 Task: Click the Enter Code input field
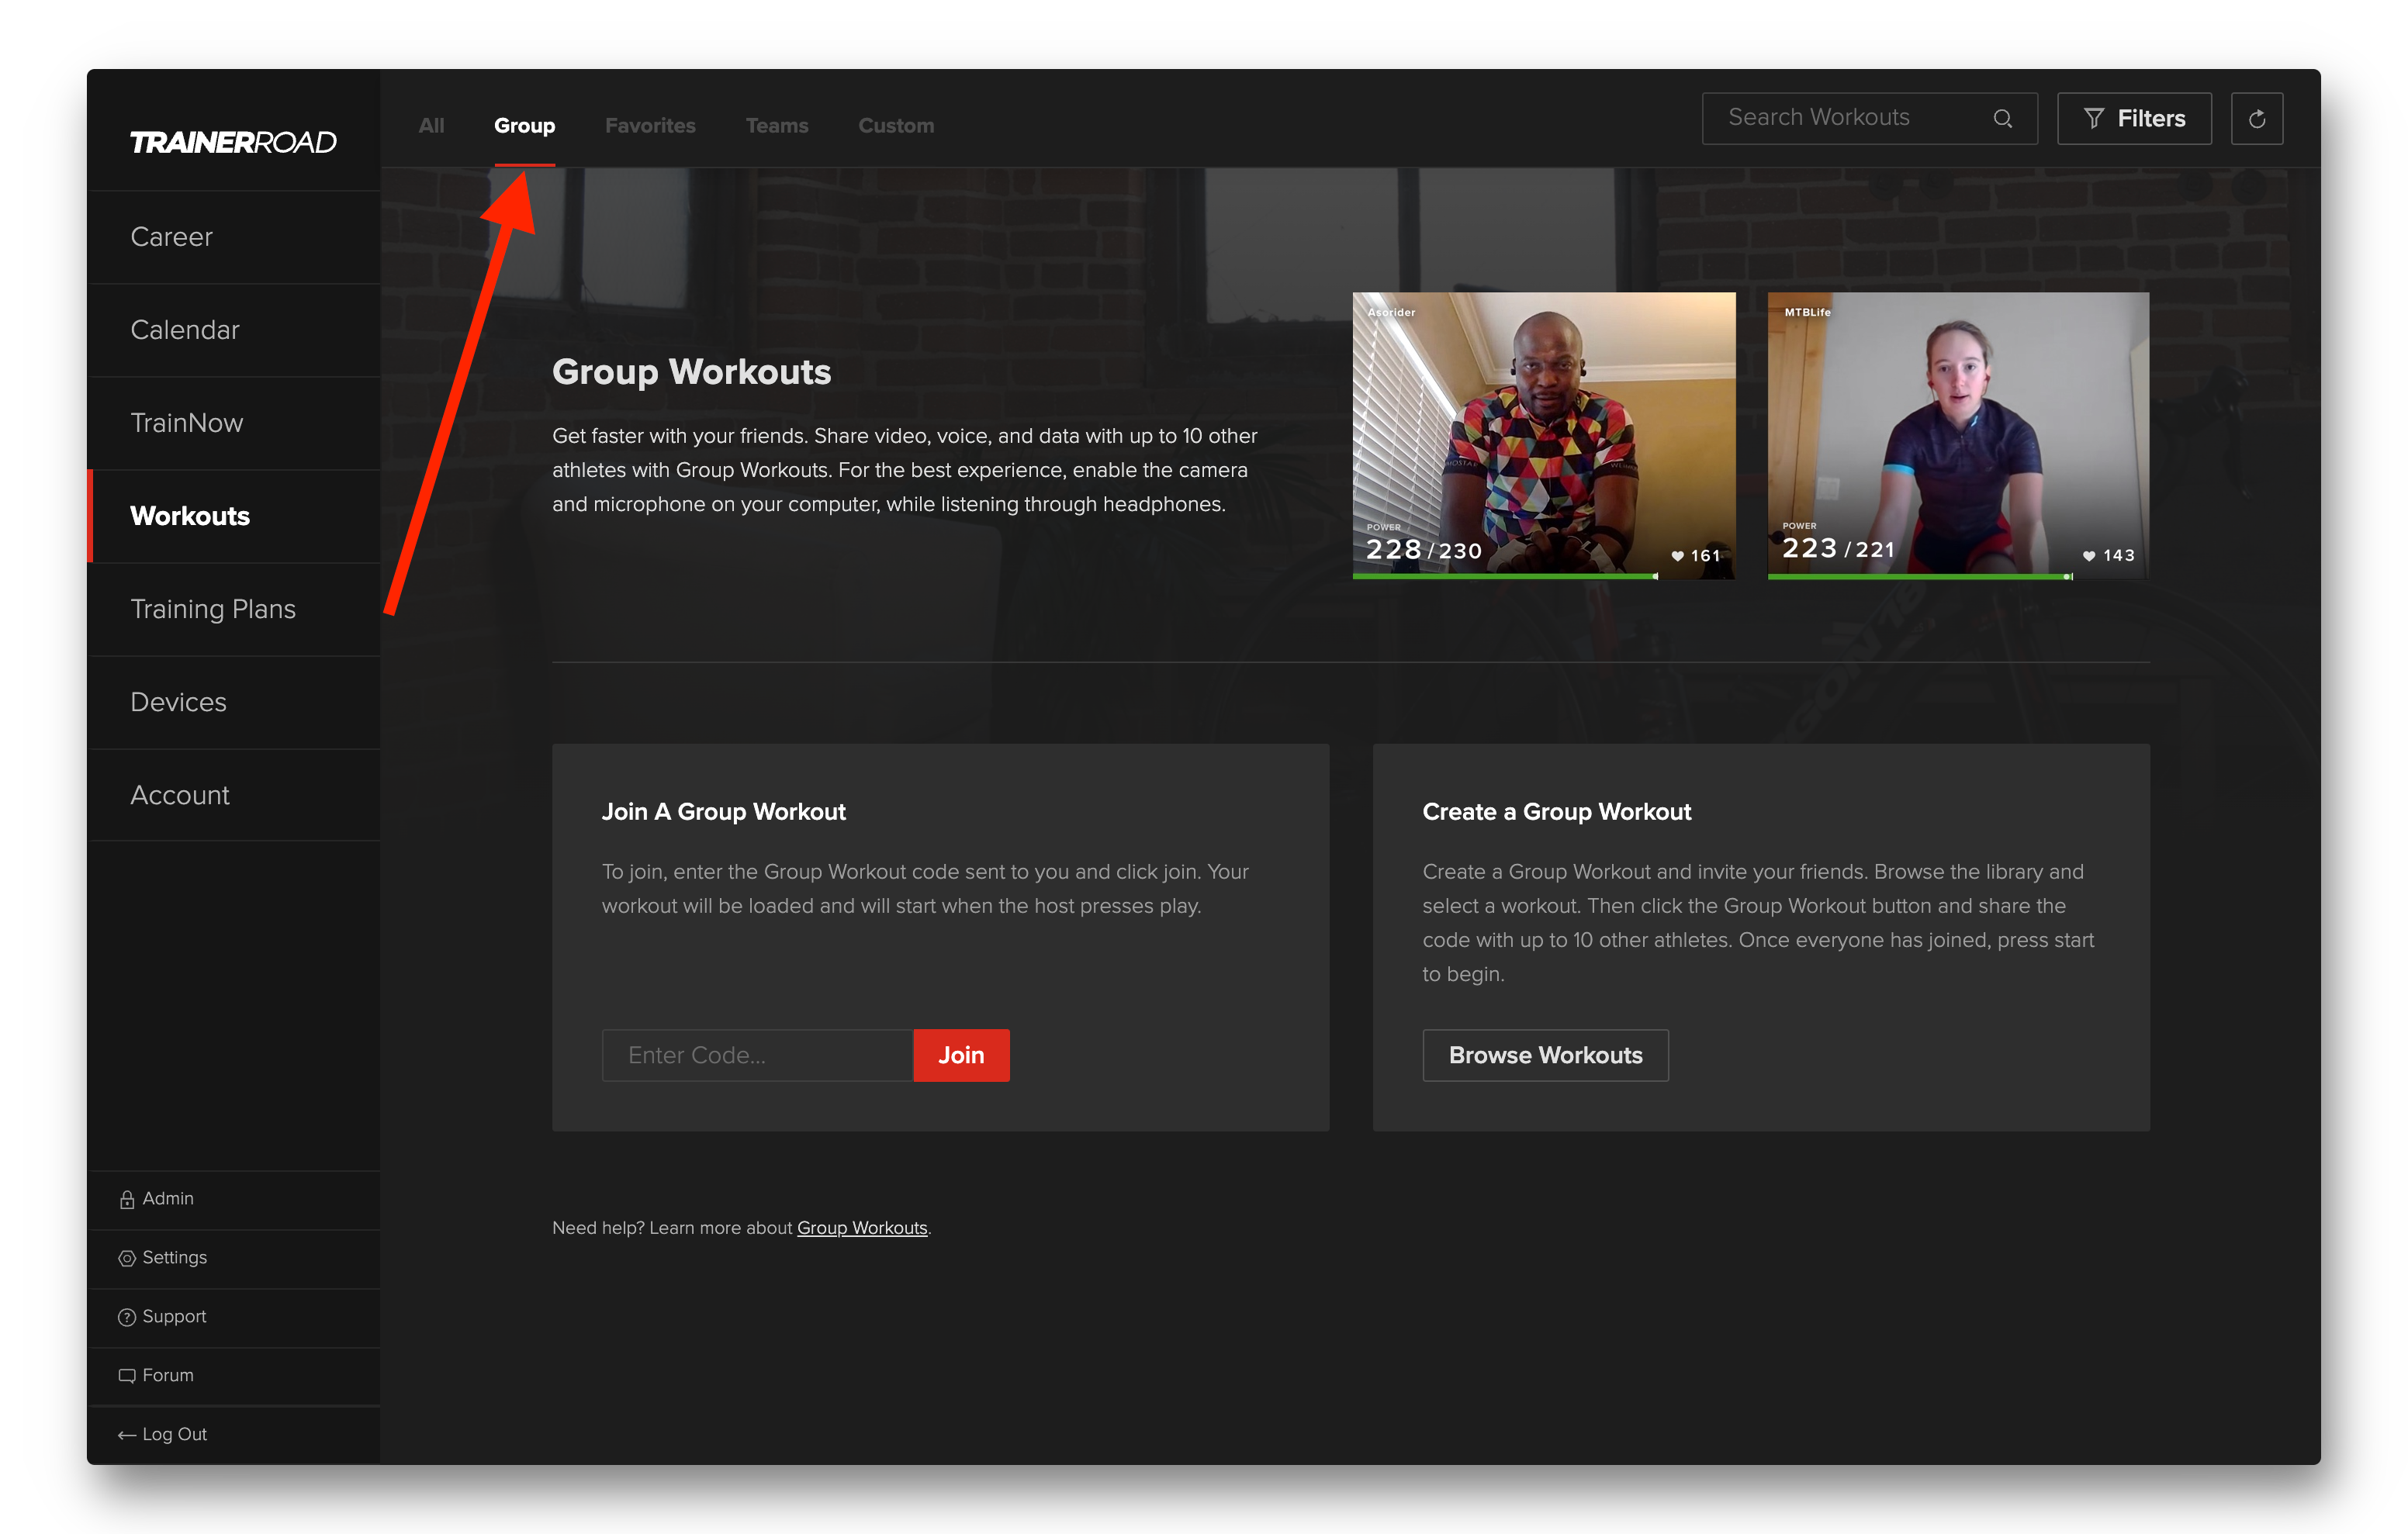point(757,1055)
